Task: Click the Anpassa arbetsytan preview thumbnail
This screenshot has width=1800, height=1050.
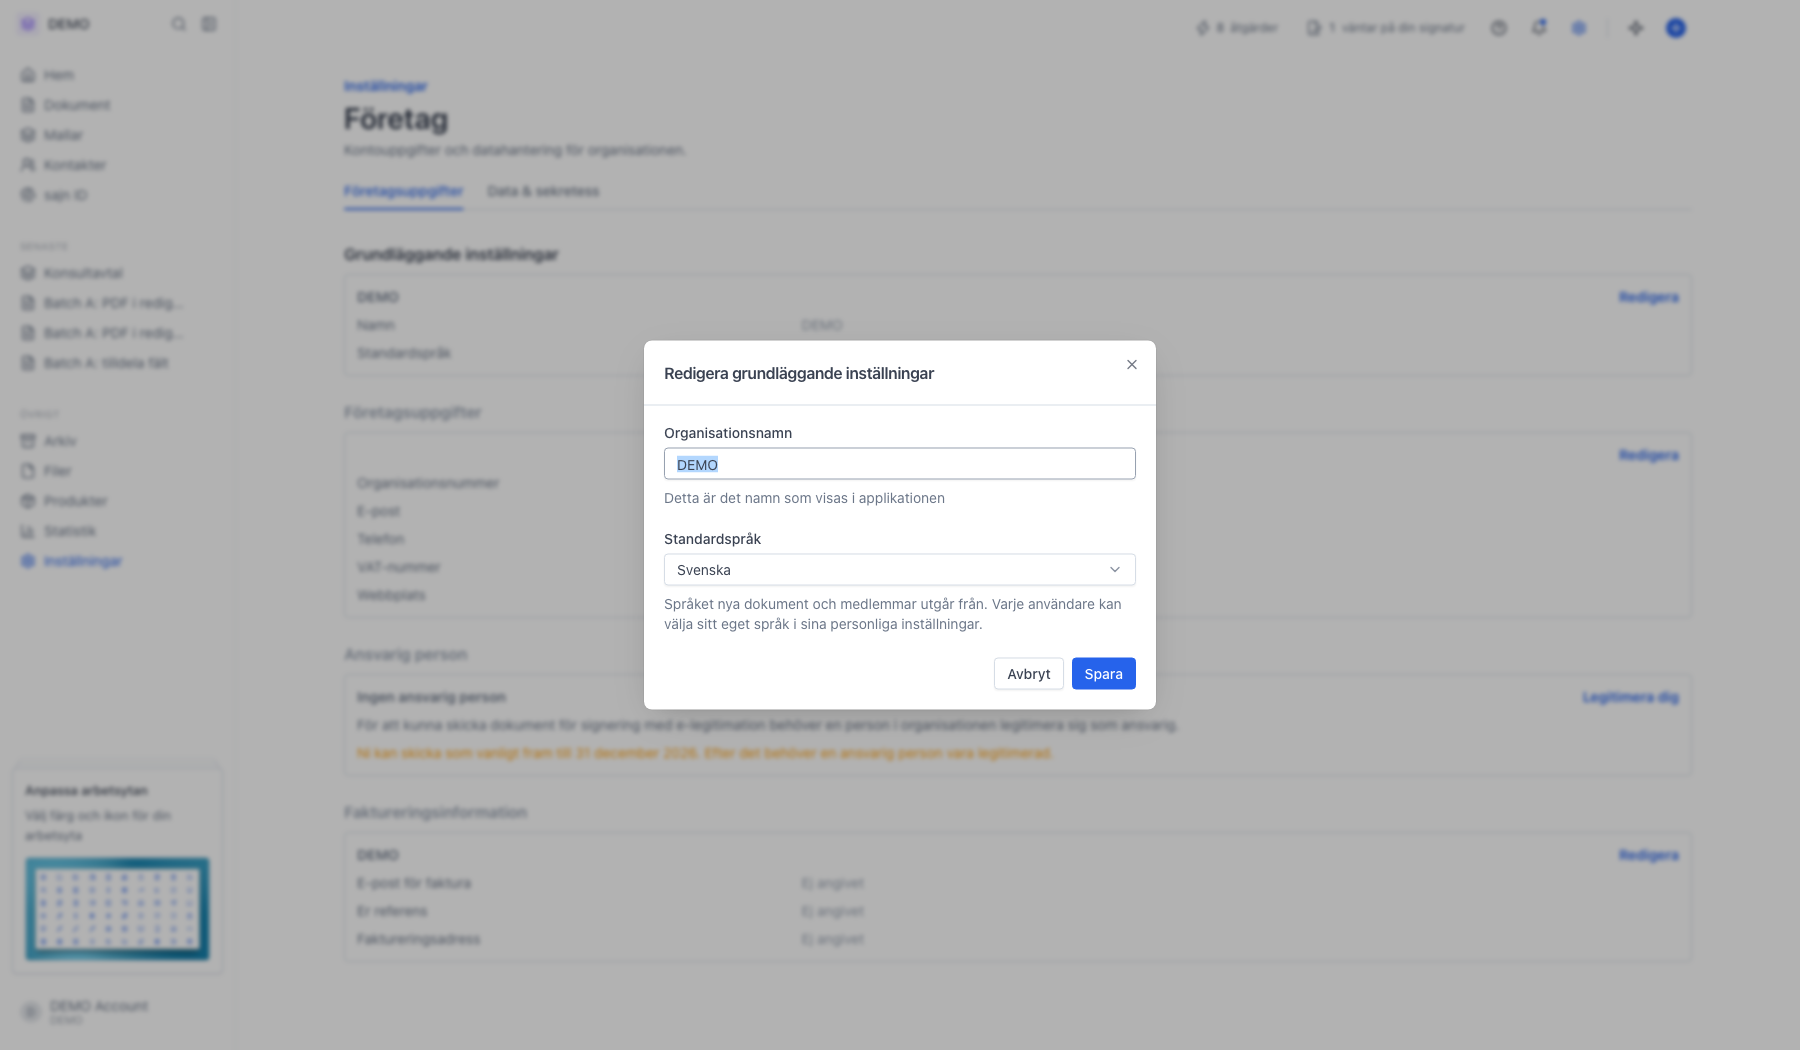Action: coord(117,909)
